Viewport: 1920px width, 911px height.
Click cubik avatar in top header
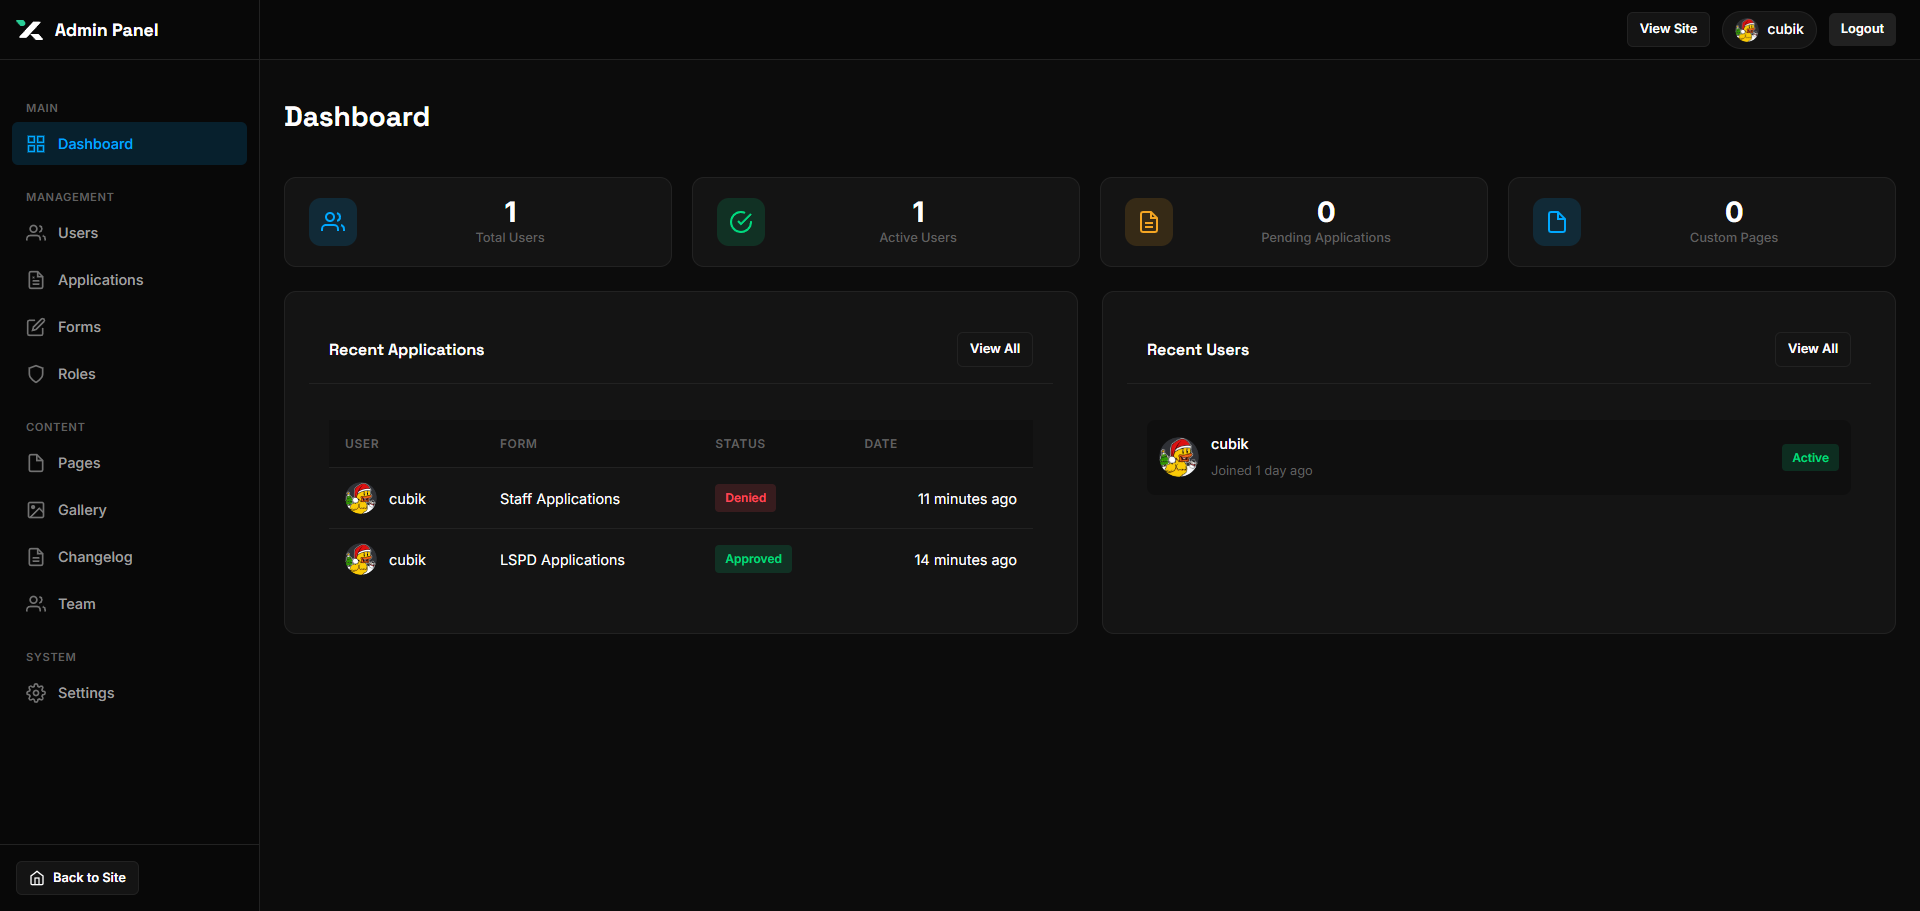[x=1747, y=30]
